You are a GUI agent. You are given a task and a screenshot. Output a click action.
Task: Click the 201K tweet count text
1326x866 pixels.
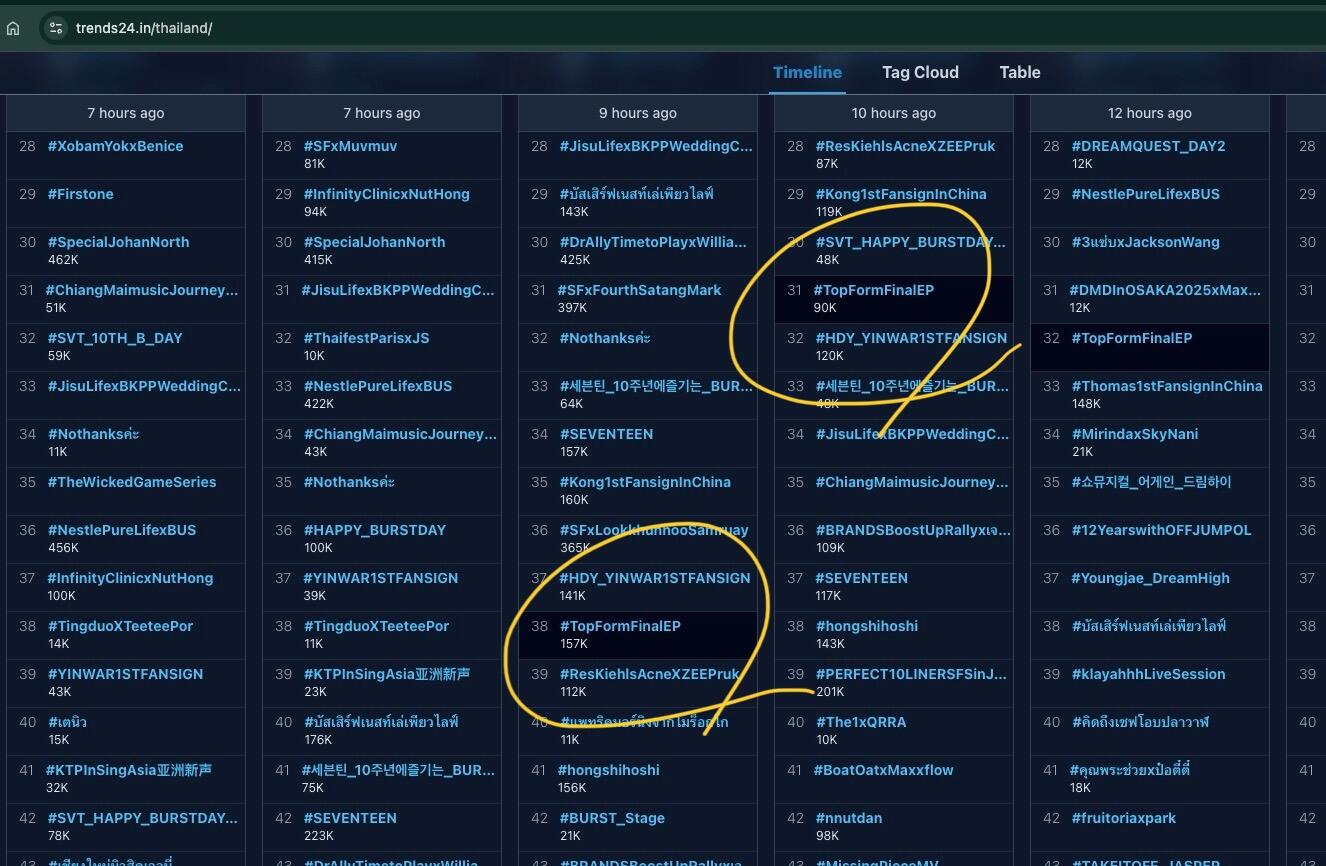coord(830,692)
